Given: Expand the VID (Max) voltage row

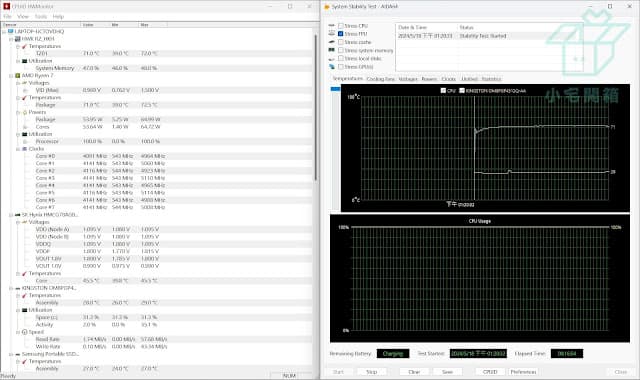Looking at the screenshot, I should [x=25, y=90].
